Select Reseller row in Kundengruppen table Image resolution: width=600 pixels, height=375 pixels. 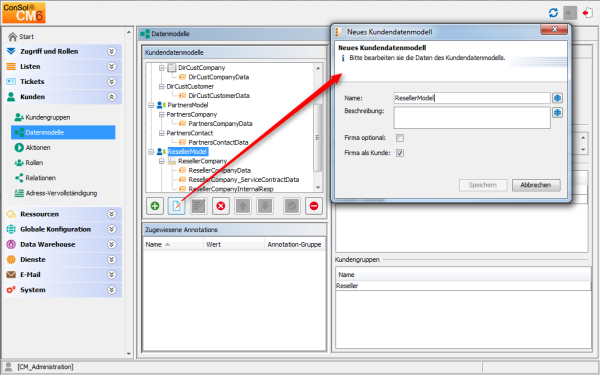coord(463,286)
